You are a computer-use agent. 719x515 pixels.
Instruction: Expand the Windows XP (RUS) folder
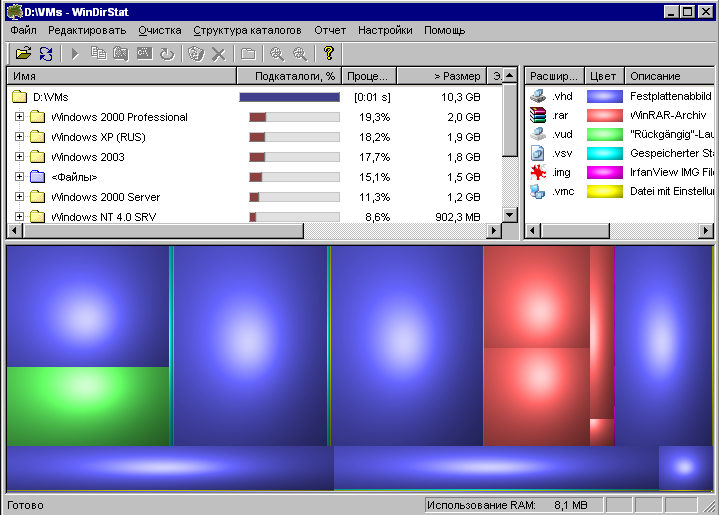coord(19,136)
